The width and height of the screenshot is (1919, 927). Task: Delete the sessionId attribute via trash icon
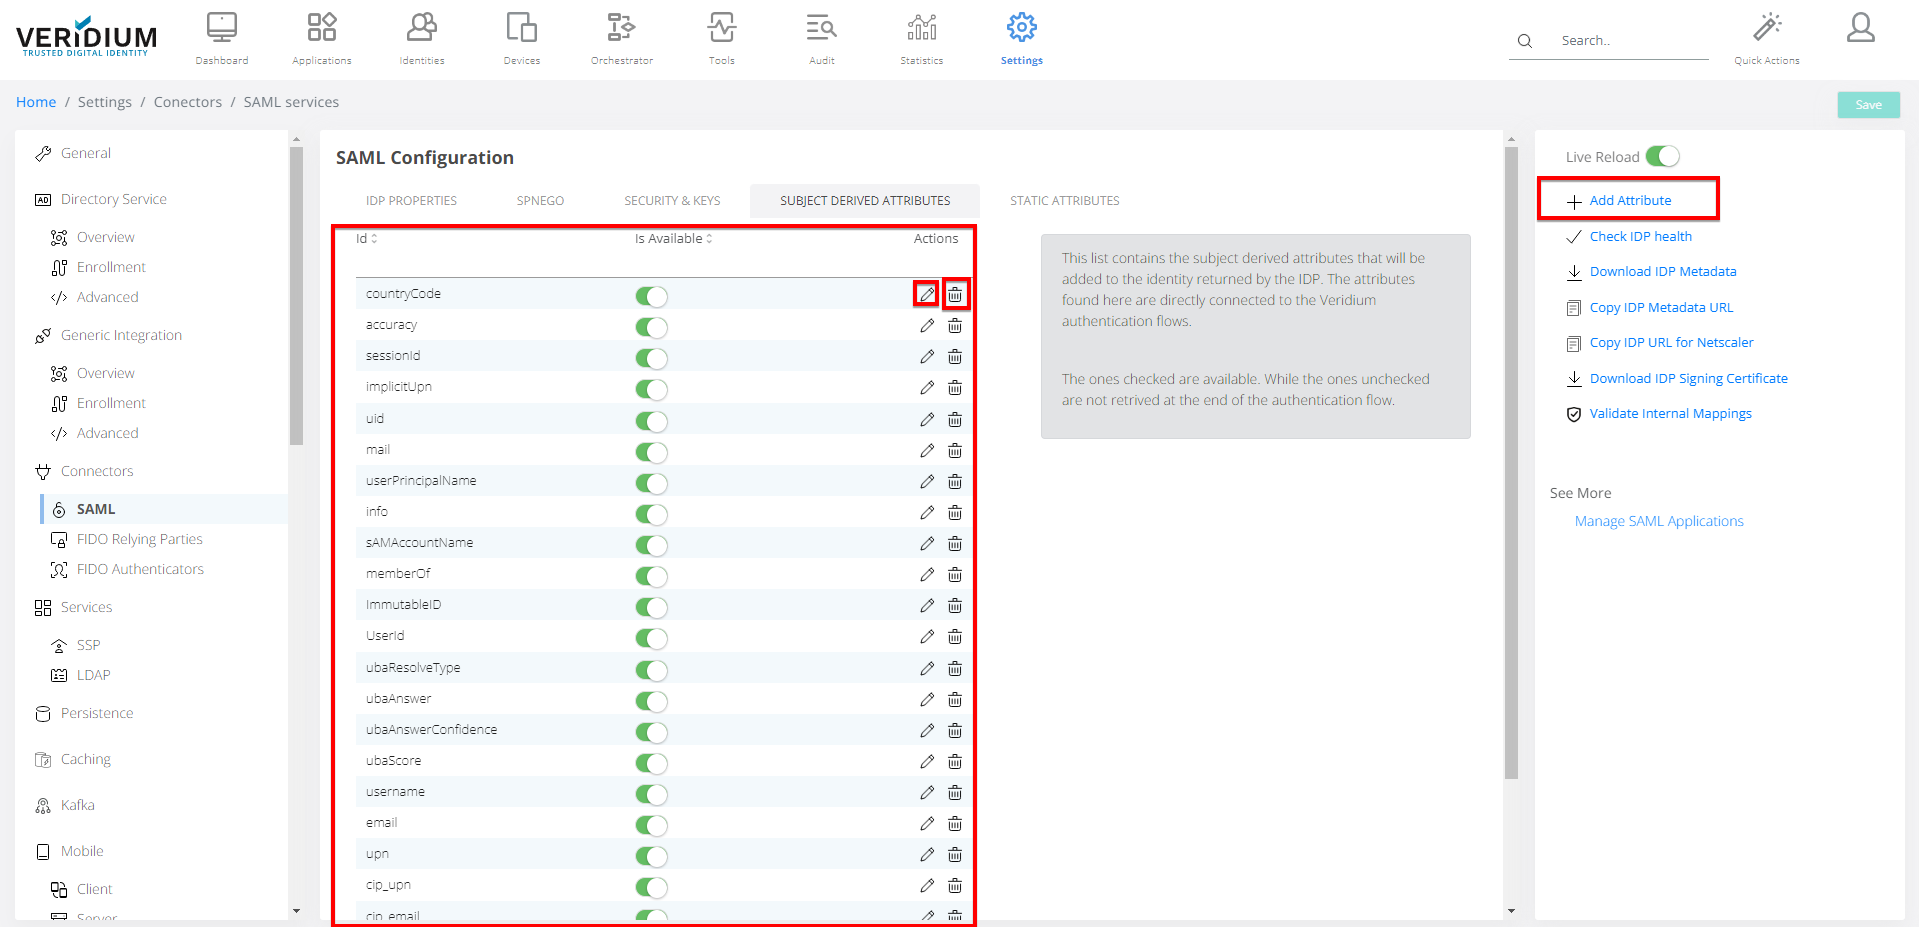(x=955, y=357)
